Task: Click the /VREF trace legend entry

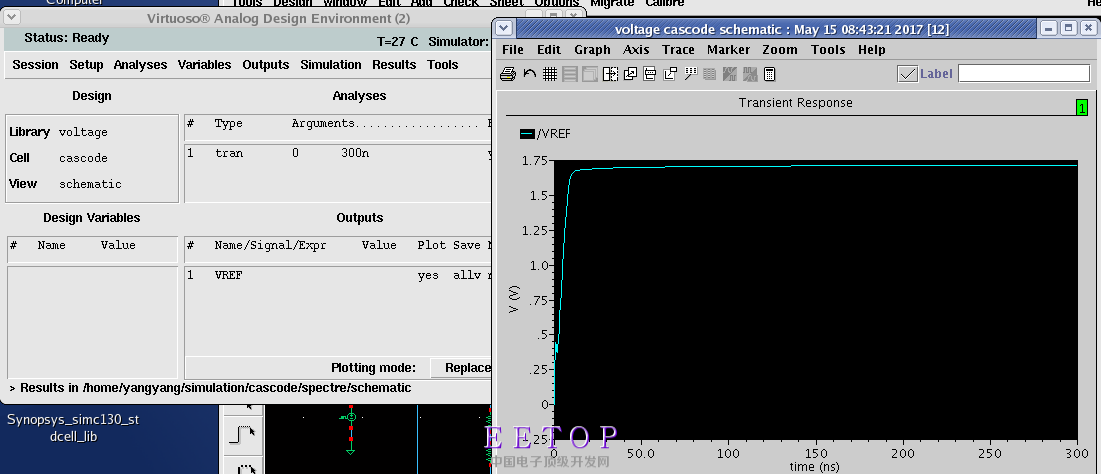Action: [x=546, y=134]
